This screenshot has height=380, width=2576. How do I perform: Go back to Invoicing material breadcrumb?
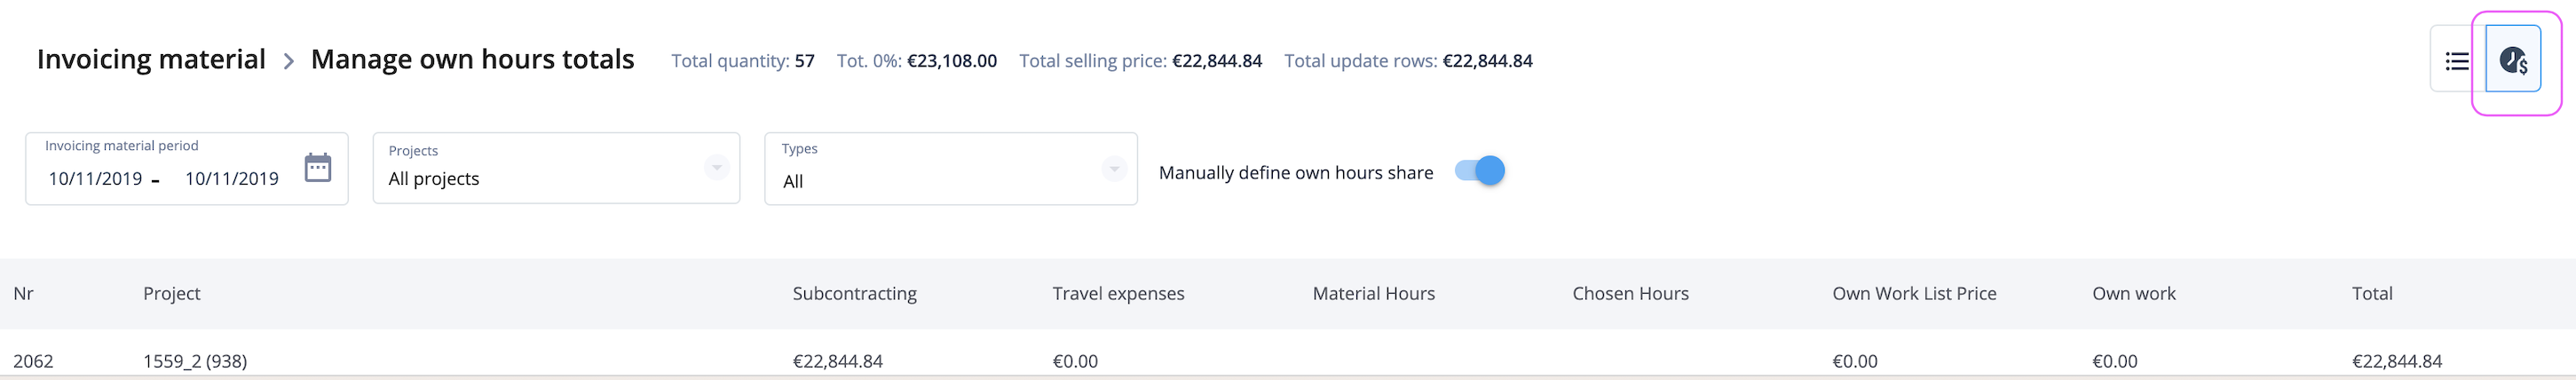click(151, 60)
